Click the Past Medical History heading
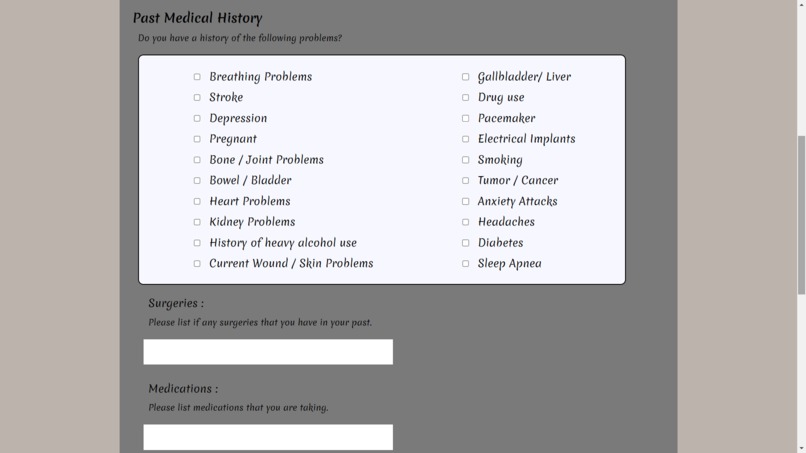 point(197,18)
